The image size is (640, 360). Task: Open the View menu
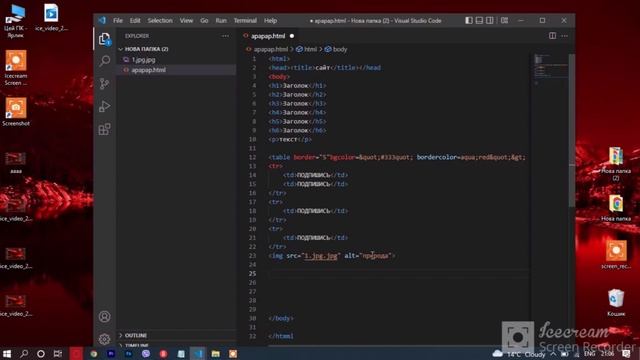pyautogui.click(x=186, y=20)
